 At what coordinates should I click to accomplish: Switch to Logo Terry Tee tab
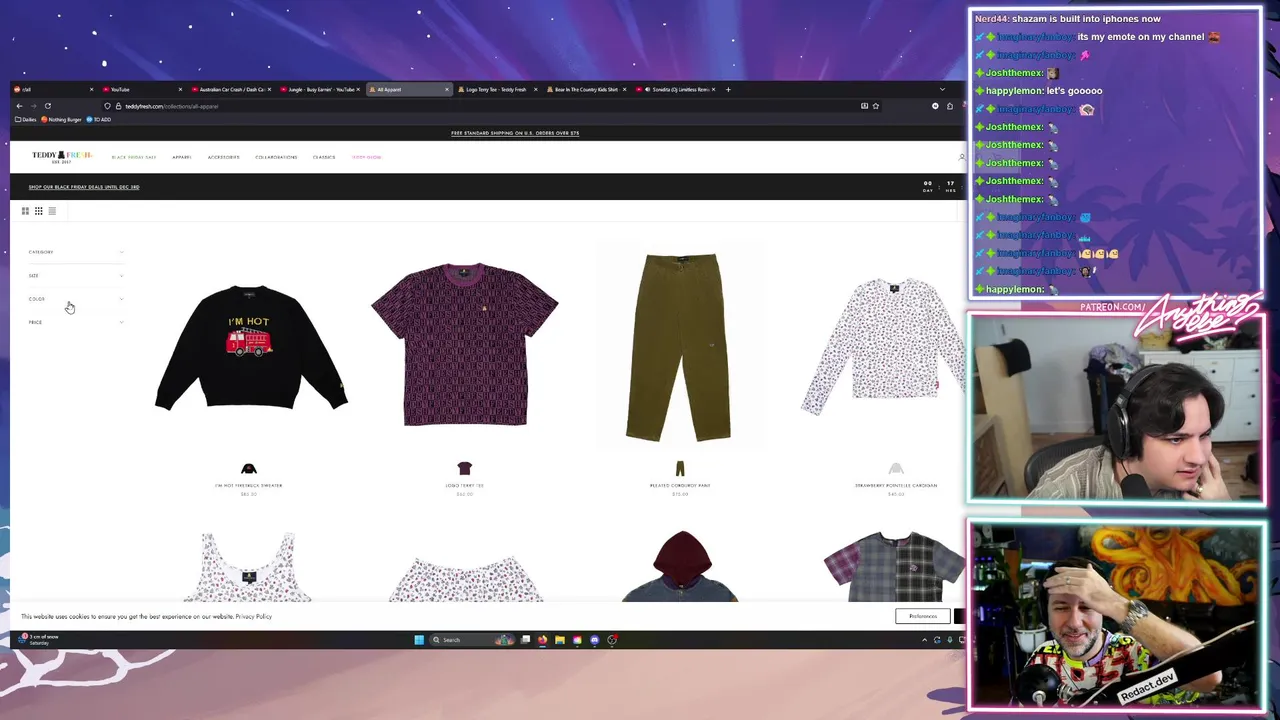click(496, 90)
